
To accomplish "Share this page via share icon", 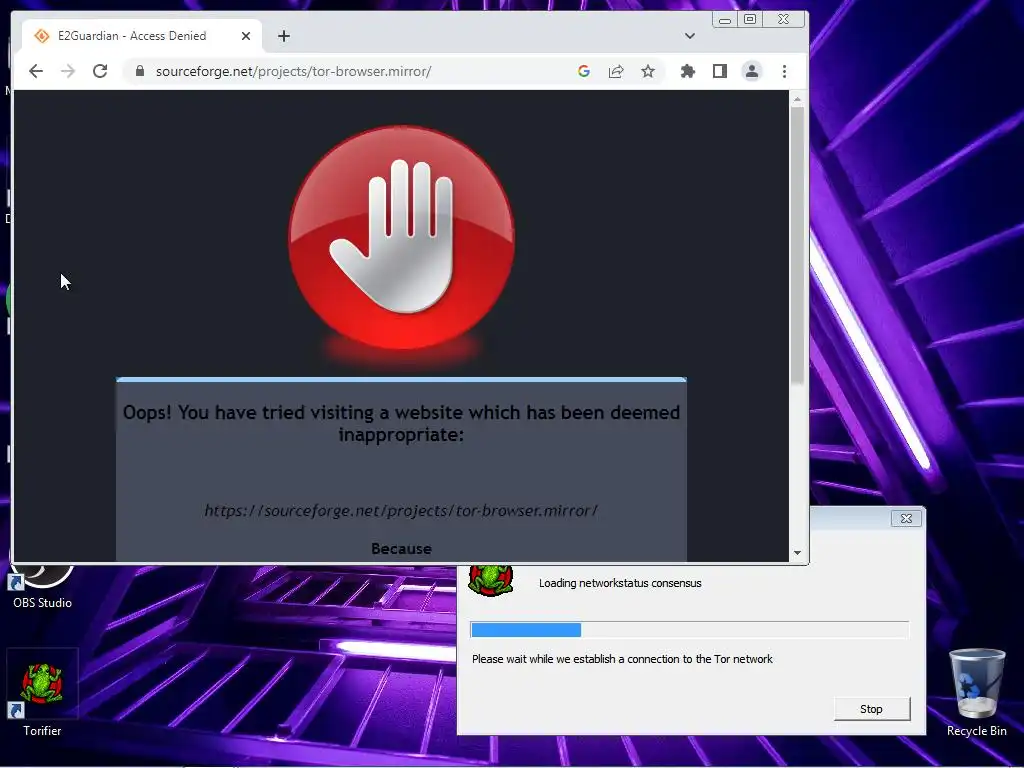I will pos(616,71).
